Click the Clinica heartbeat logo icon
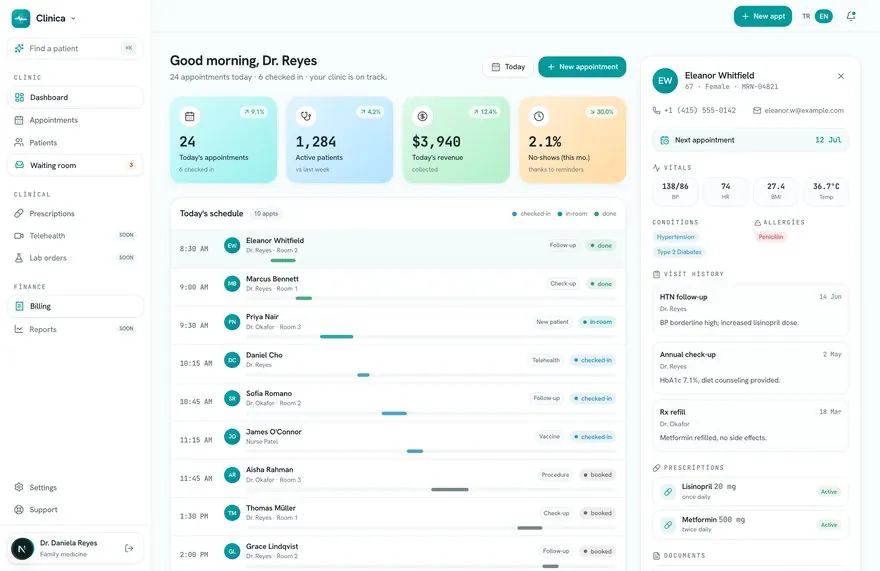 (x=21, y=18)
